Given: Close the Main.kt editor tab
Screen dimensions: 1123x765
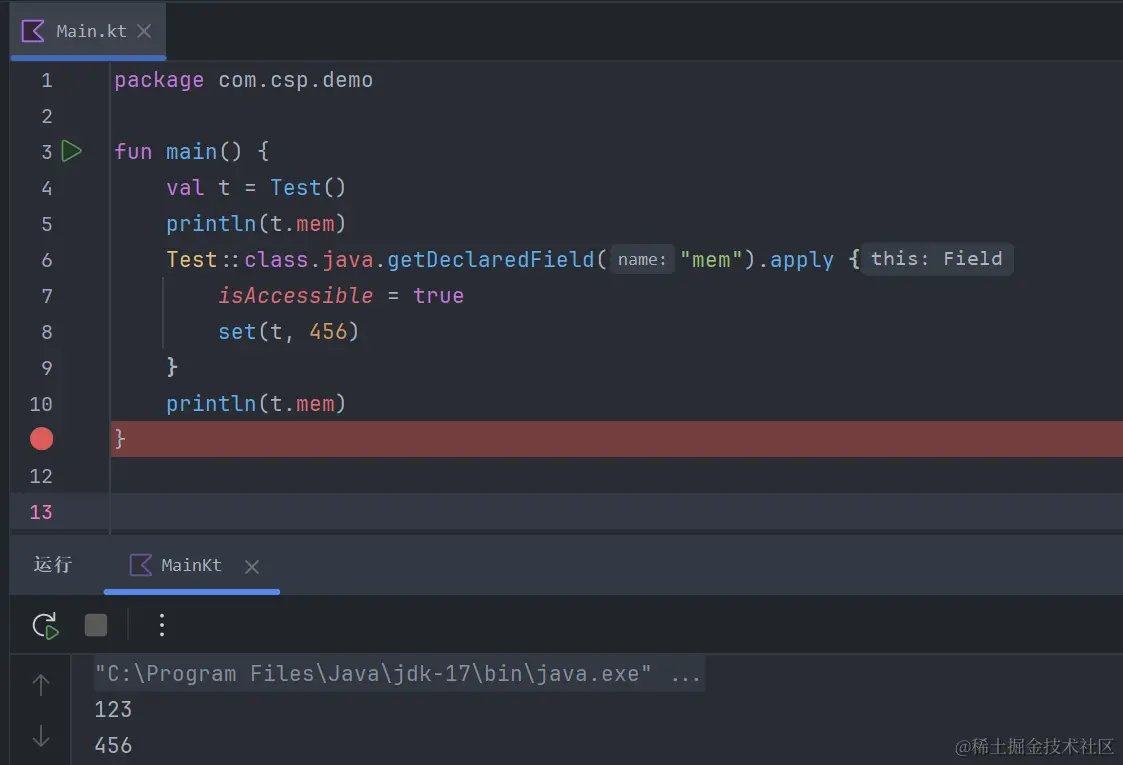Looking at the screenshot, I should pos(144,31).
